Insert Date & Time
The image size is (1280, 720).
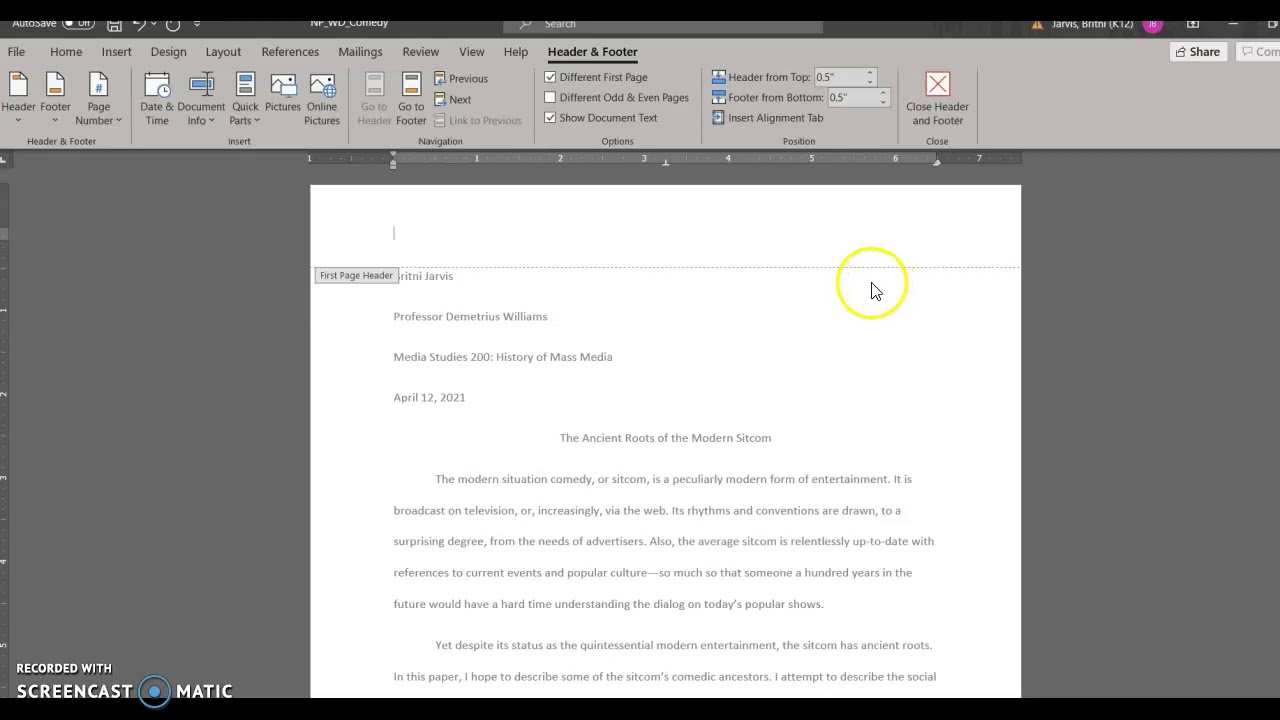tap(157, 99)
